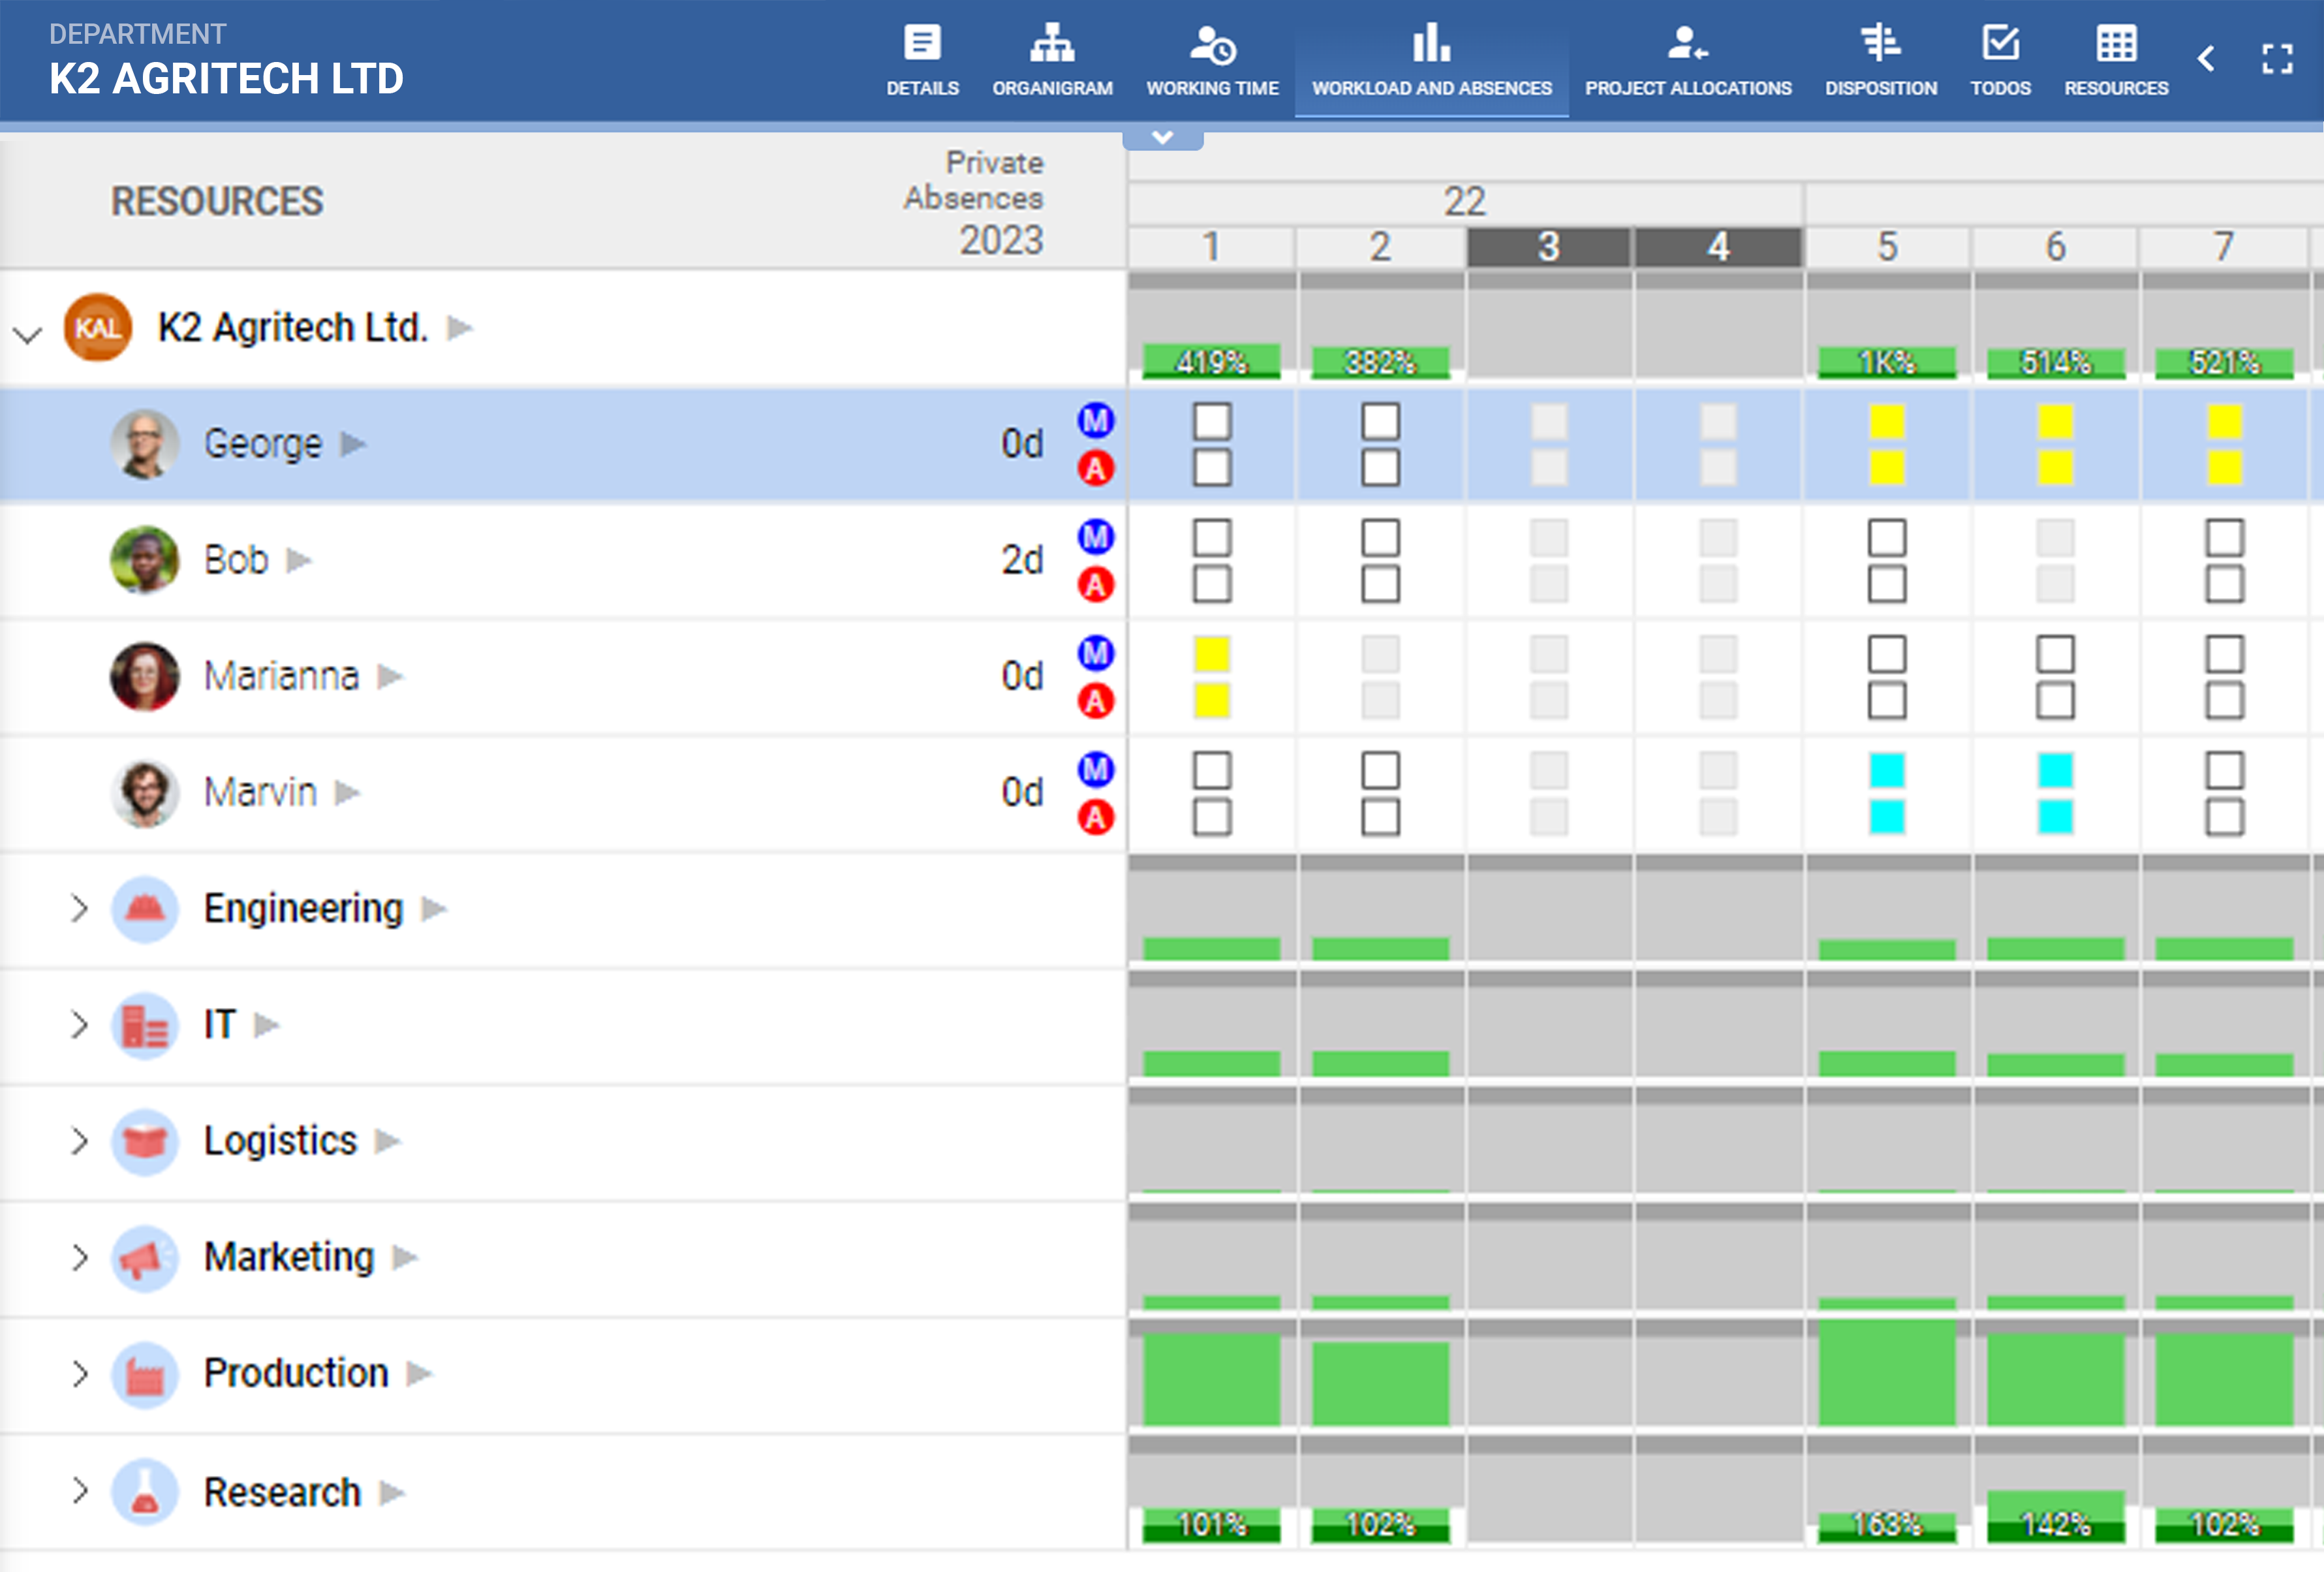Collapse the K2 Agritech Ltd. tree node

(28, 335)
